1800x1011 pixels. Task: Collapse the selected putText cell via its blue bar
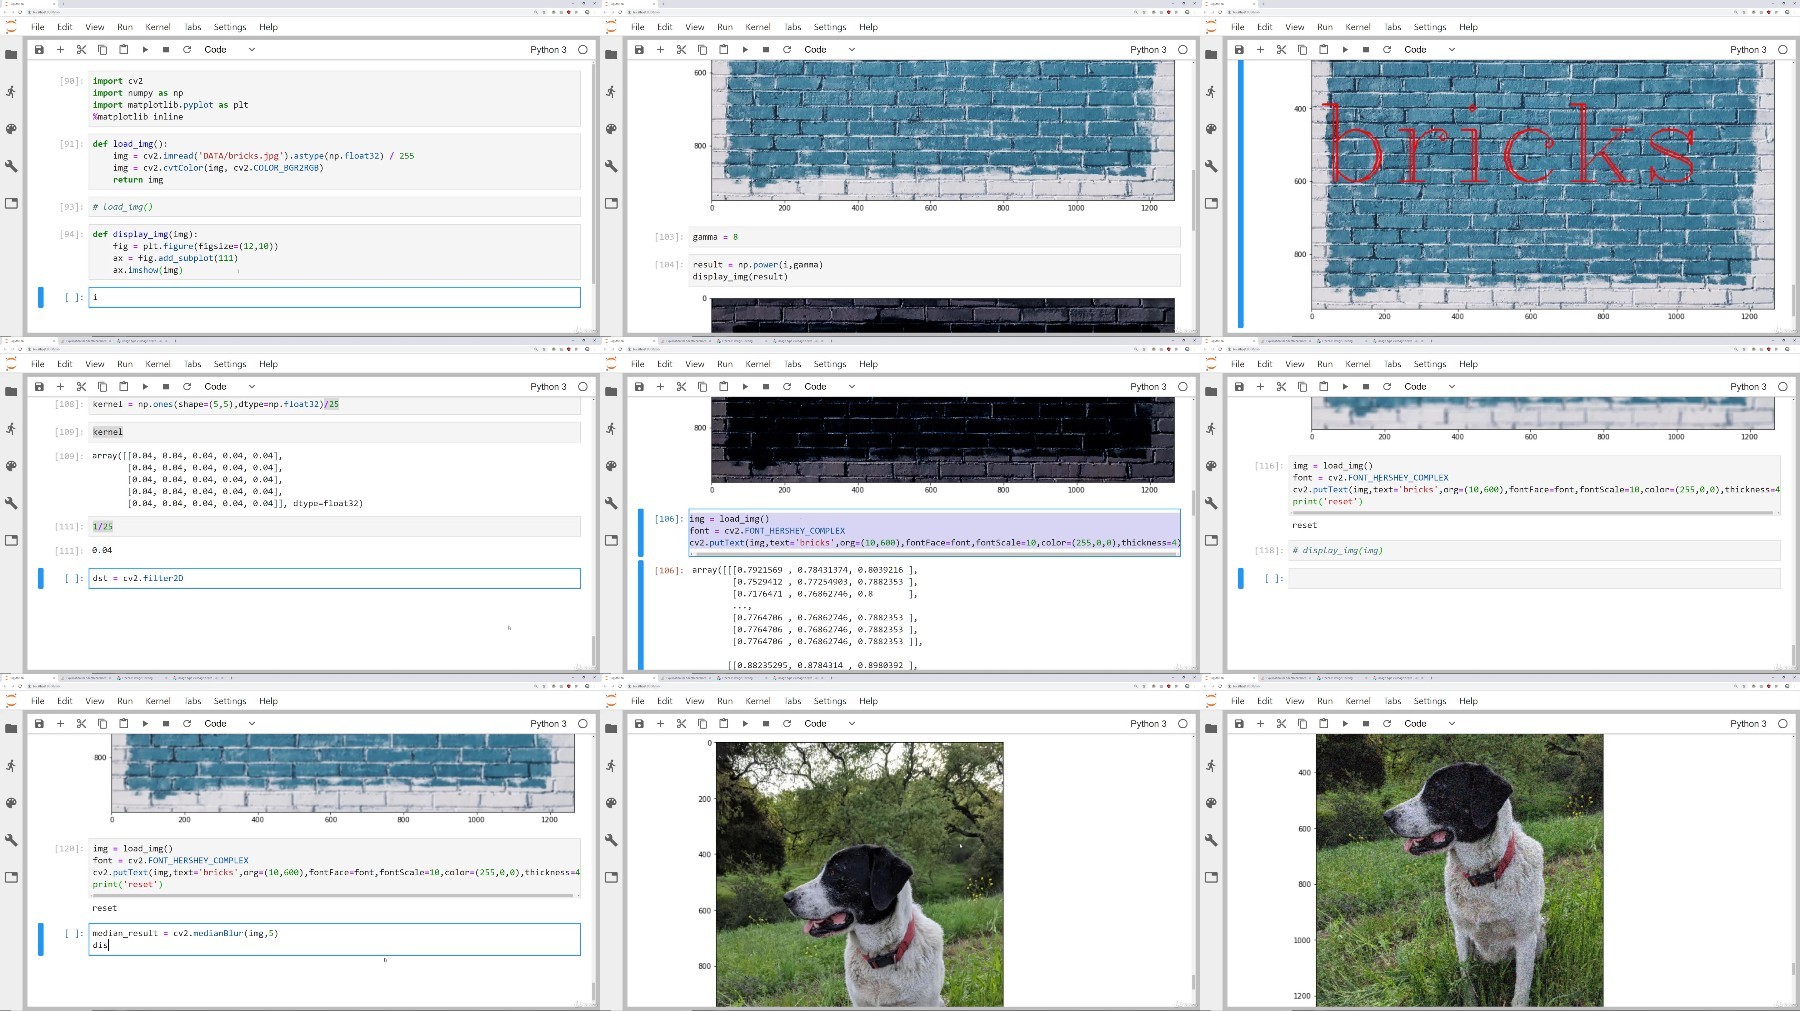[641, 532]
